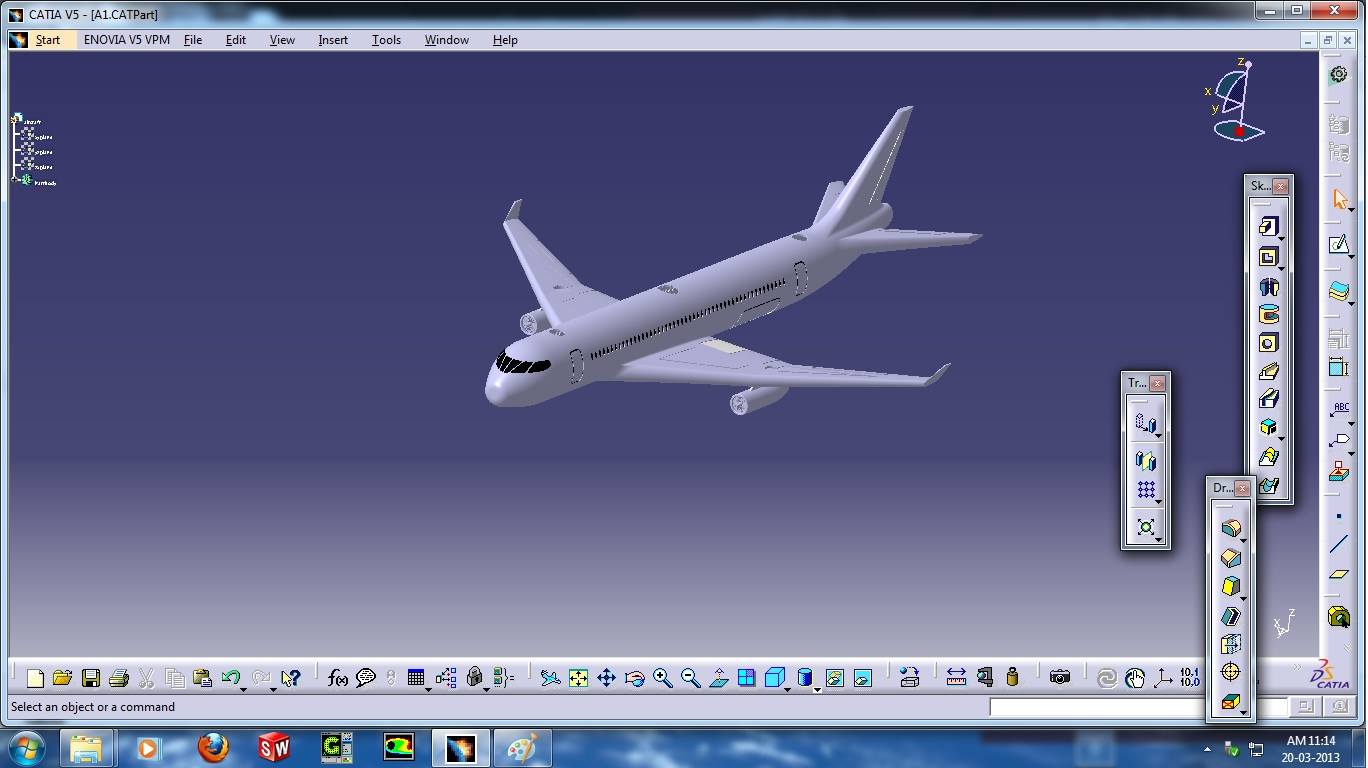This screenshot has height=768, width=1368.
Task: Select the Pocket tool icon
Action: pos(1268,257)
